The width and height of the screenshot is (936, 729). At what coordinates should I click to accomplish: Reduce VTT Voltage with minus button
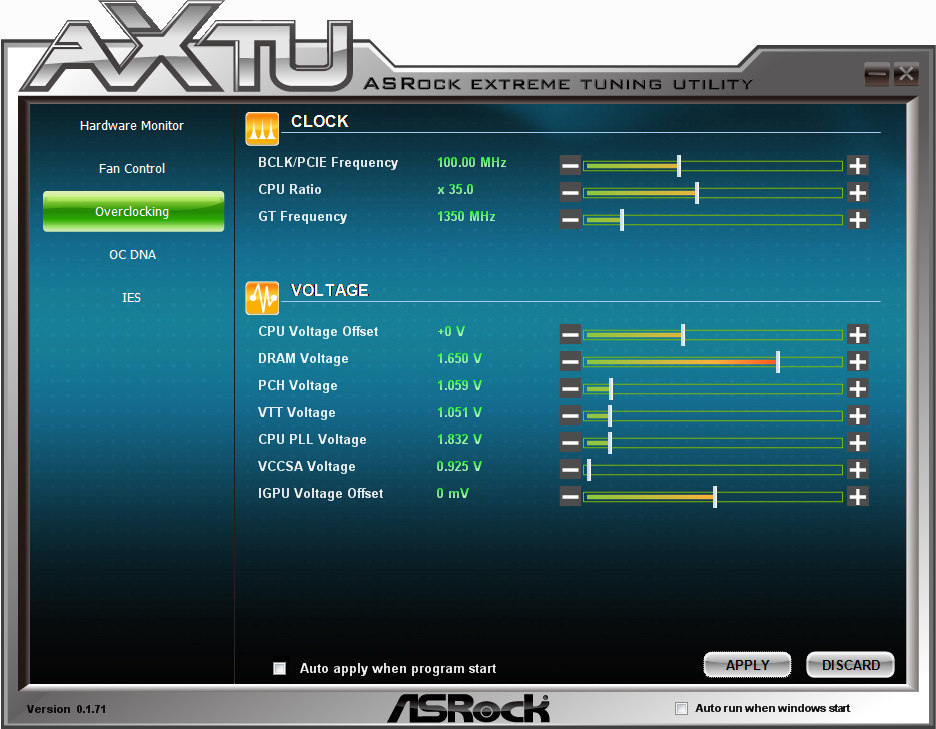pos(570,416)
